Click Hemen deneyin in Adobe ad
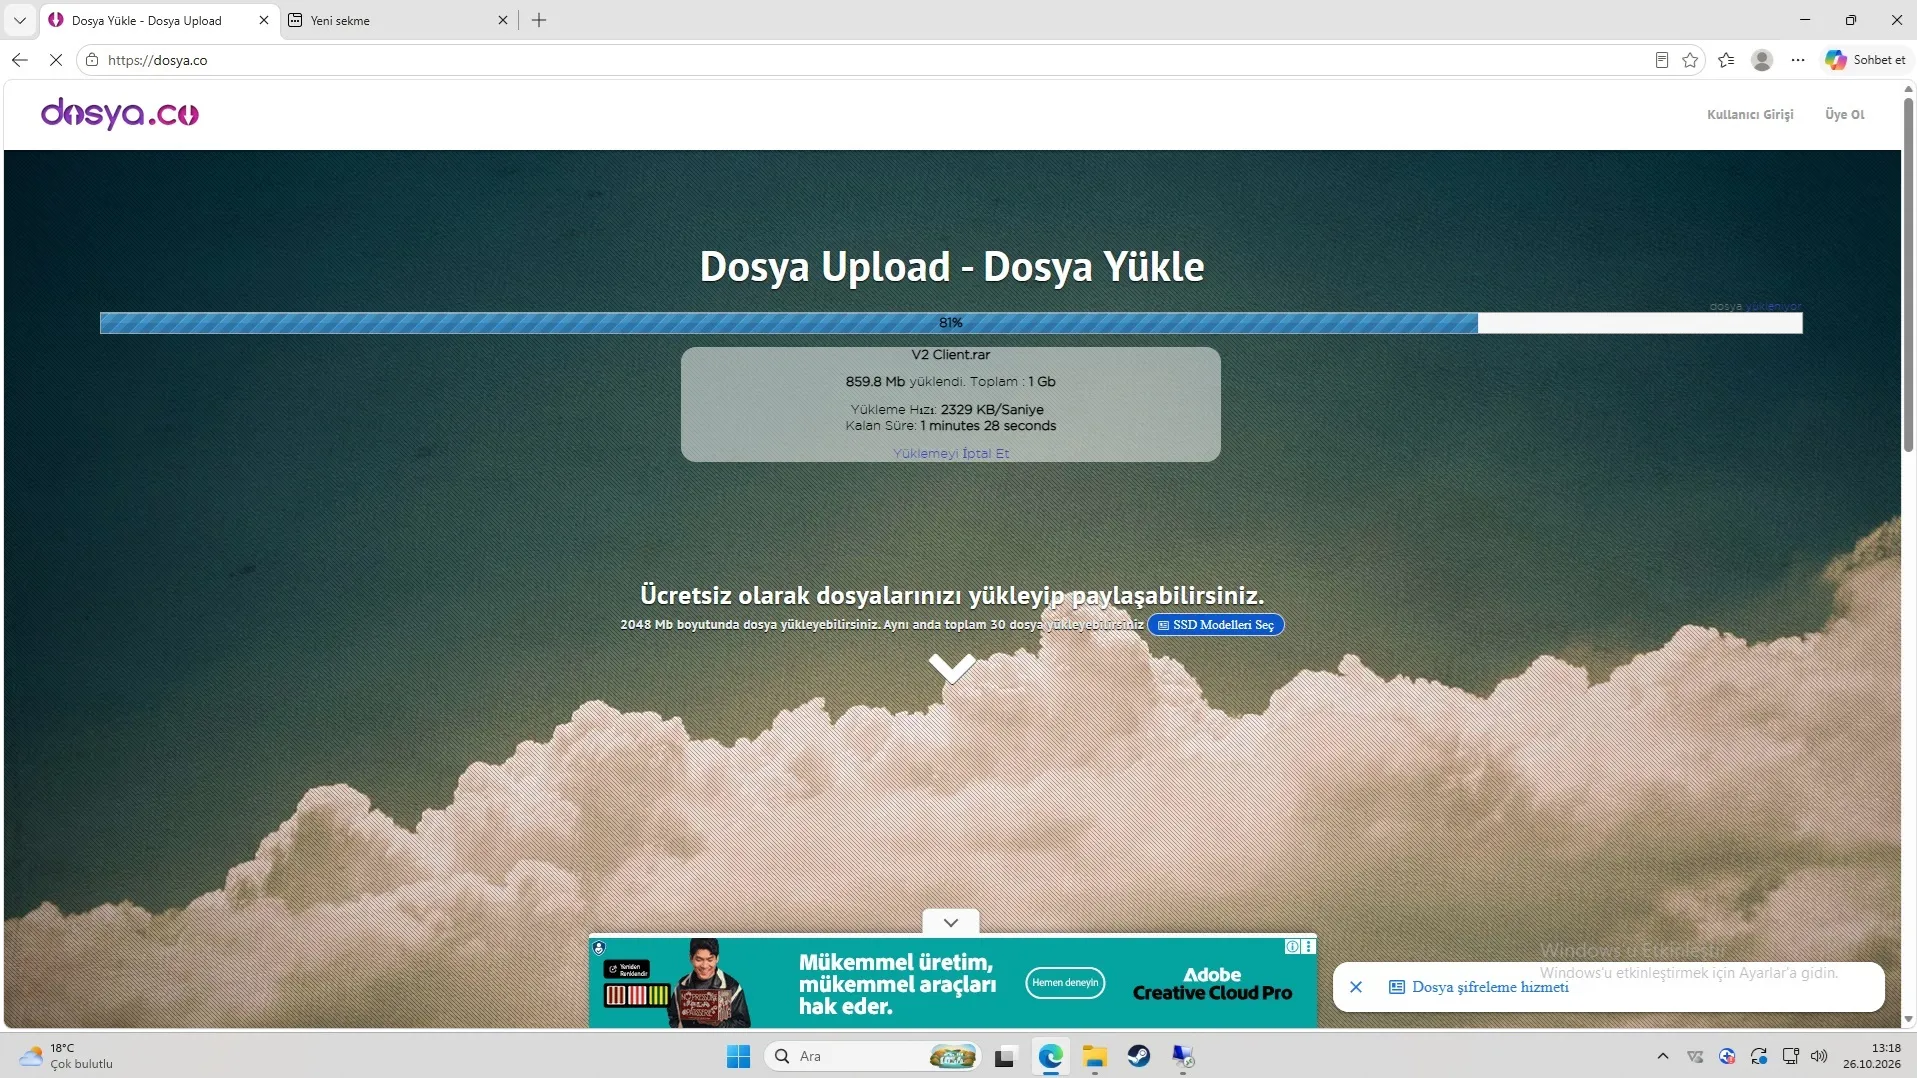 [x=1065, y=983]
